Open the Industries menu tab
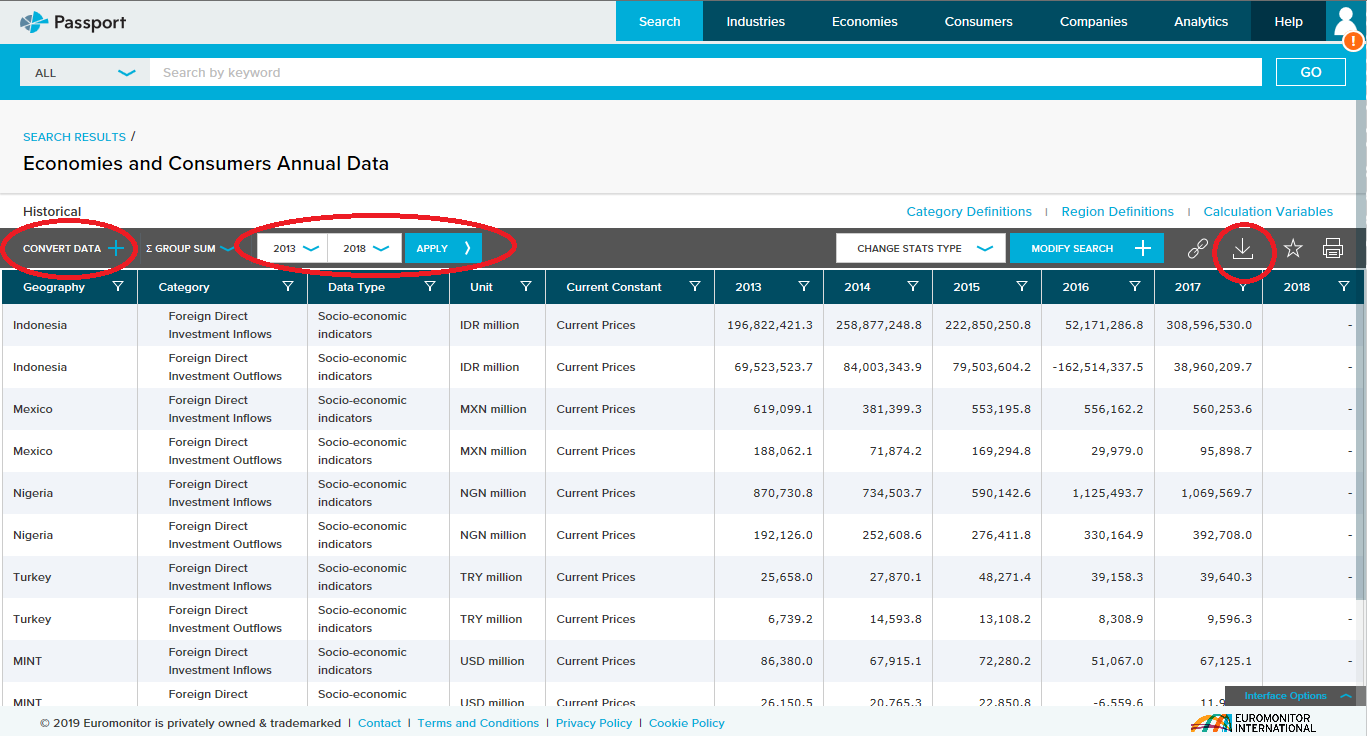This screenshot has height=736, width=1367. tap(755, 21)
